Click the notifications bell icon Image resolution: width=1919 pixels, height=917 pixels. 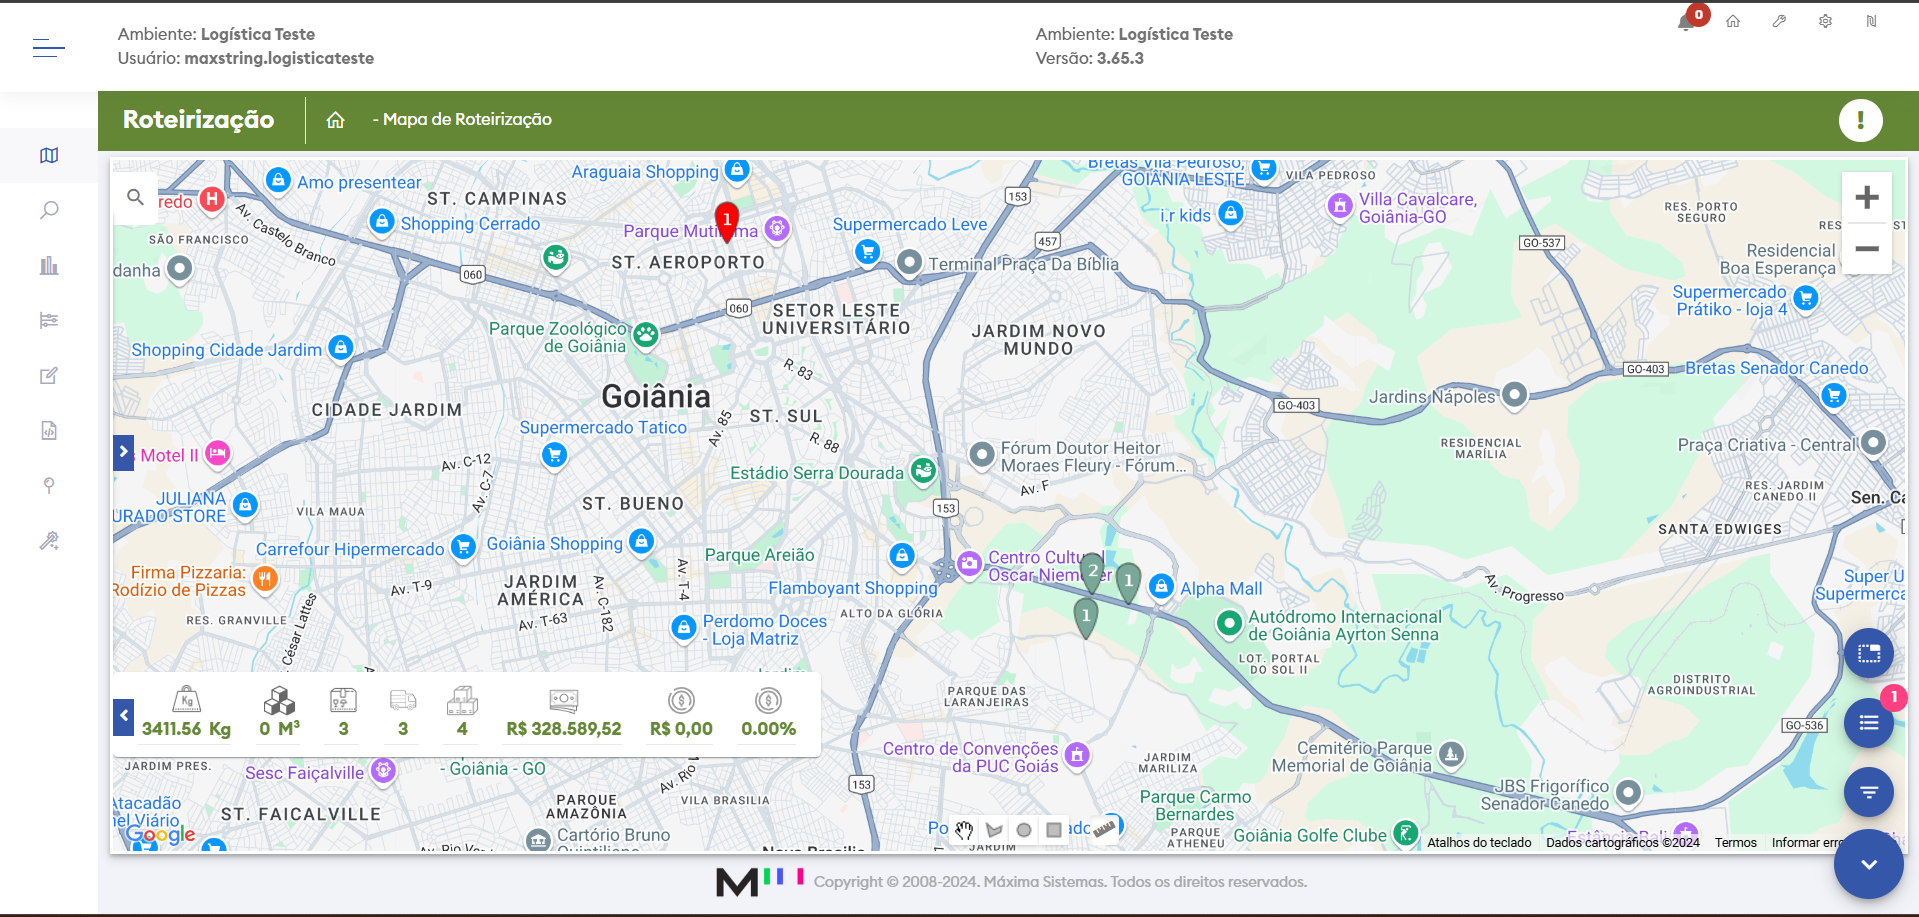coord(1686,22)
